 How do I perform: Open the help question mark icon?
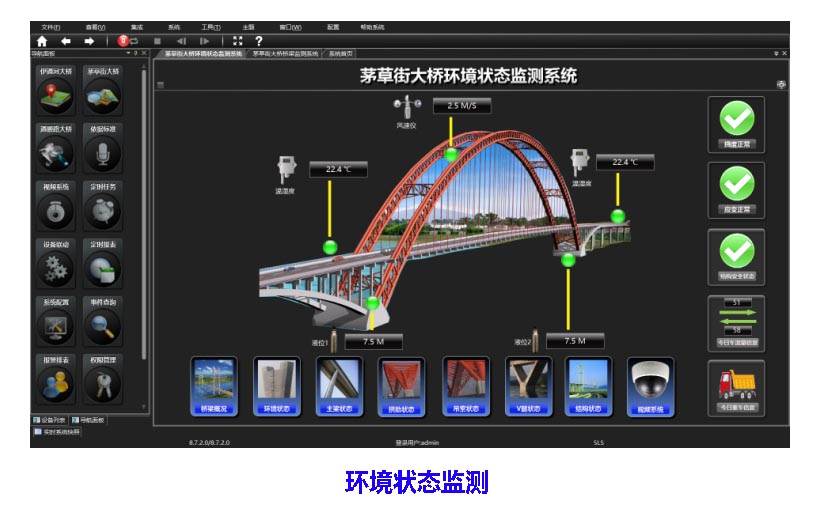coord(258,41)
